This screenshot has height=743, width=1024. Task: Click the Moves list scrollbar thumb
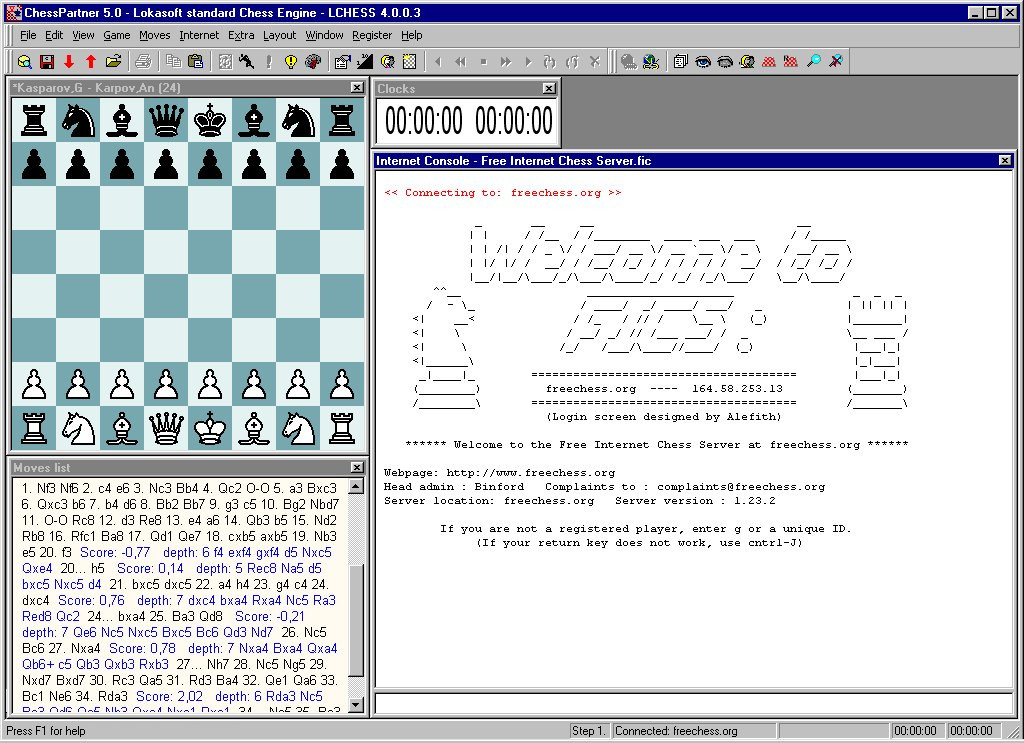(x=356, y=618)
